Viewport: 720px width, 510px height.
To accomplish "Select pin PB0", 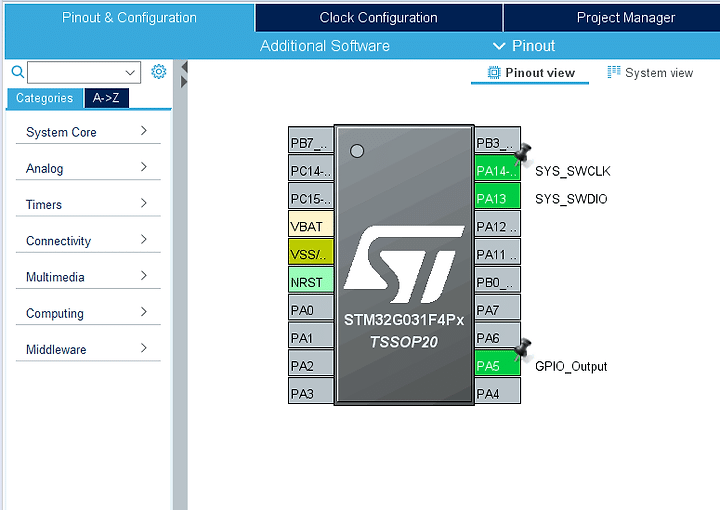I will click(x=497, y=280).
